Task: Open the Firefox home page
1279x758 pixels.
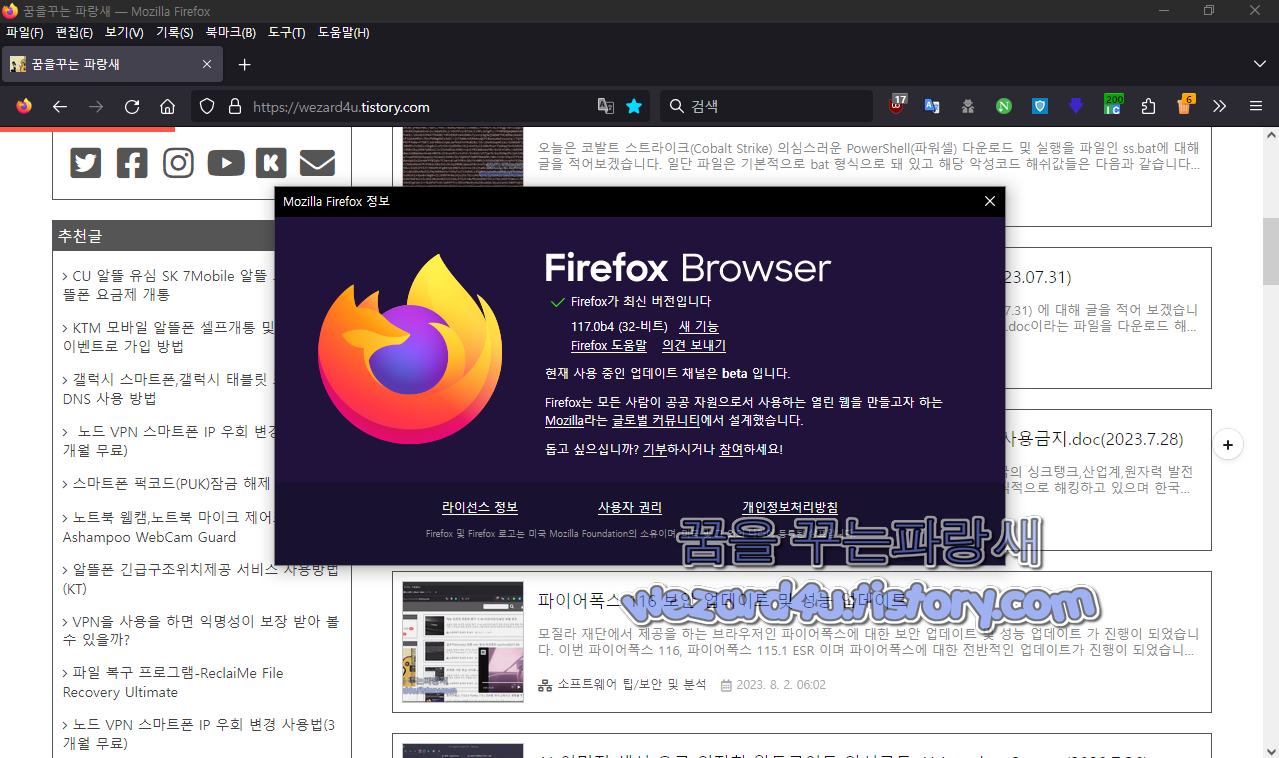Action: (168, 106)
